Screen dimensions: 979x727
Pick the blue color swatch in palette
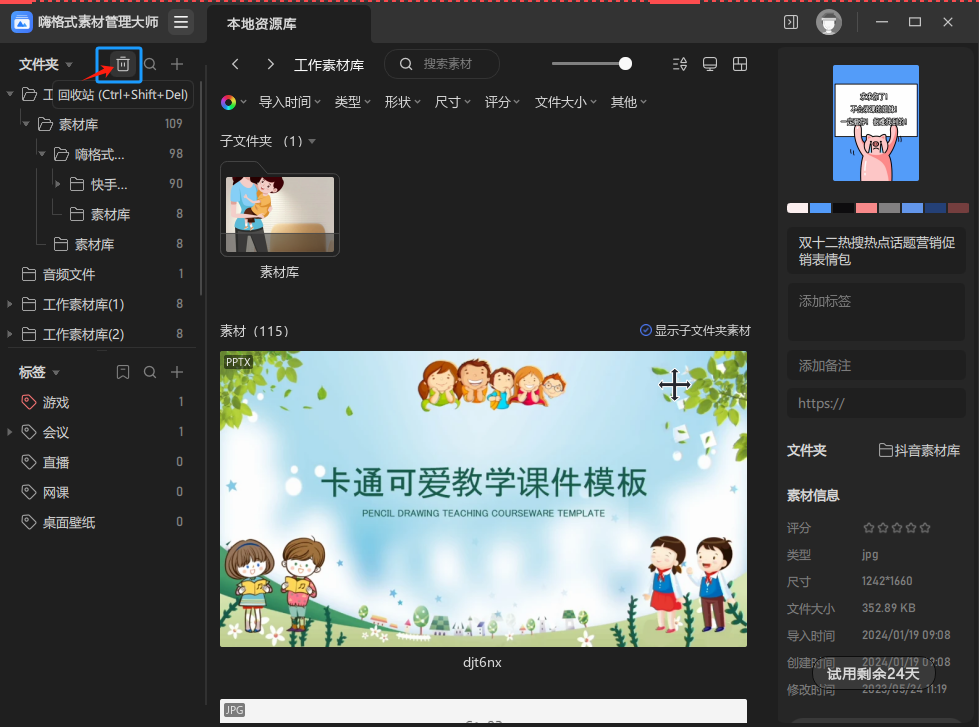coord(820,208)
